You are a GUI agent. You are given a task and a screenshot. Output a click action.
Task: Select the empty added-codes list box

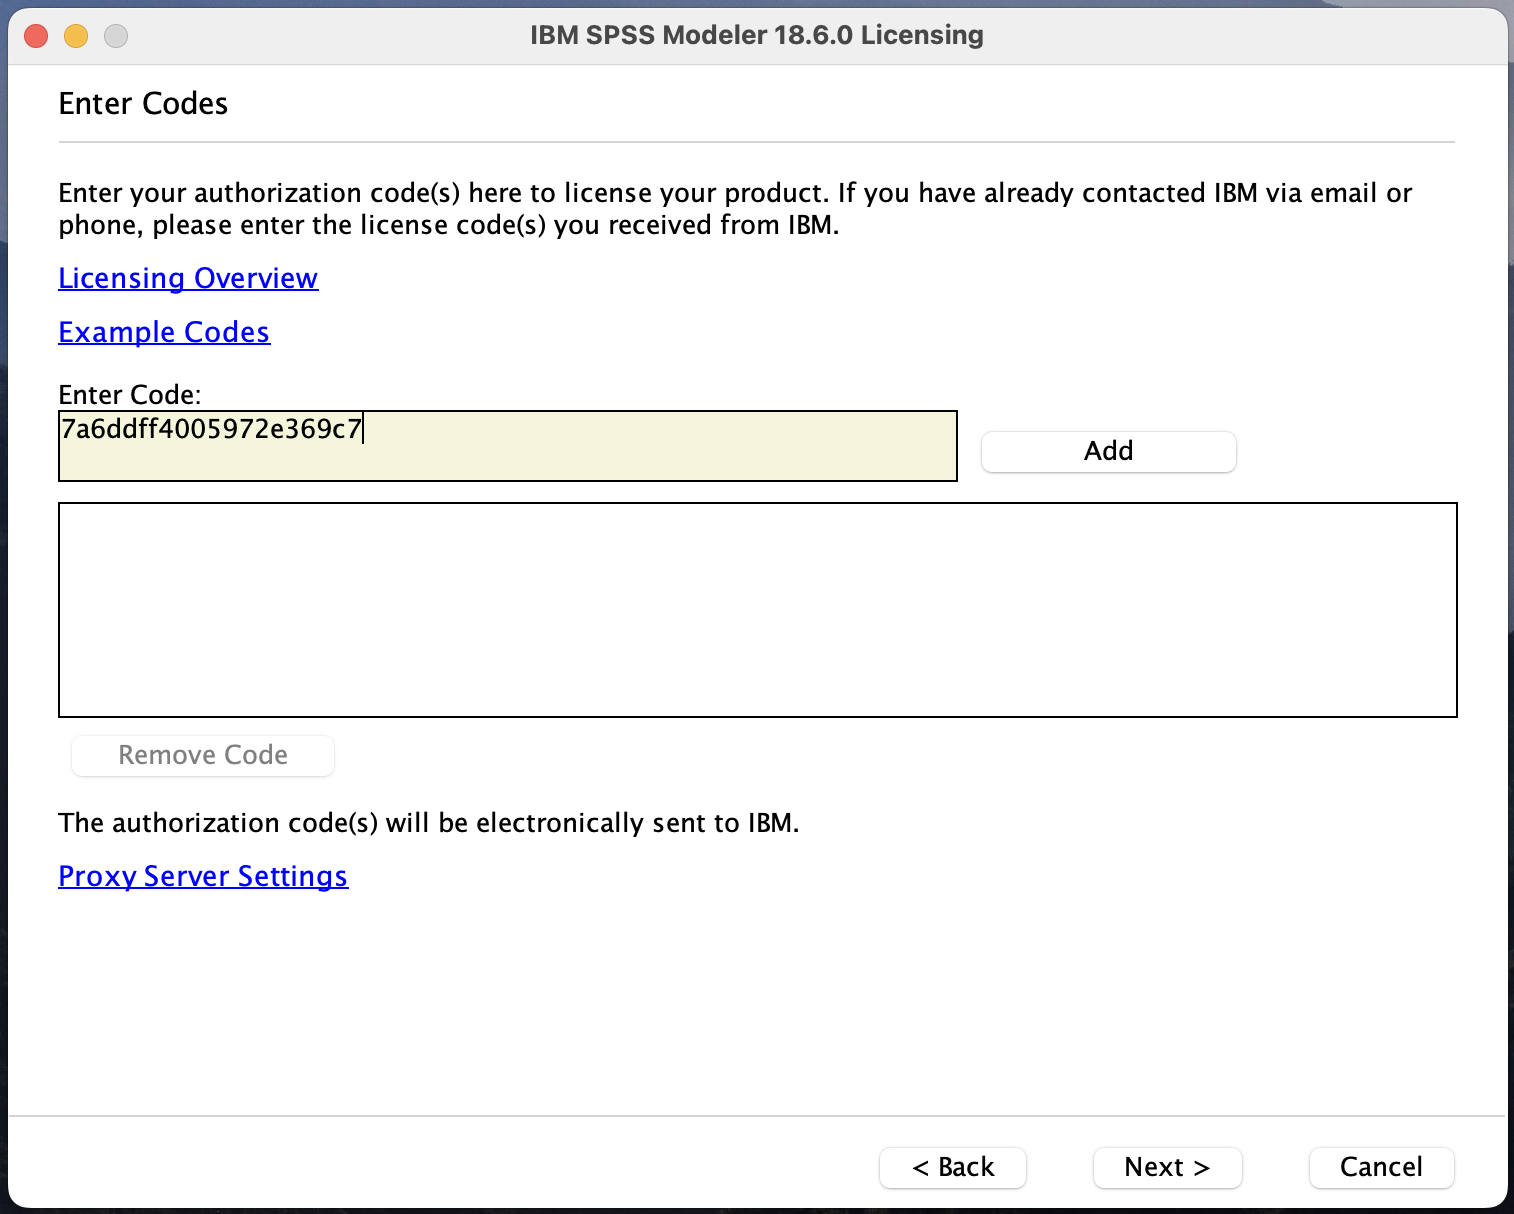pos(758,610)
